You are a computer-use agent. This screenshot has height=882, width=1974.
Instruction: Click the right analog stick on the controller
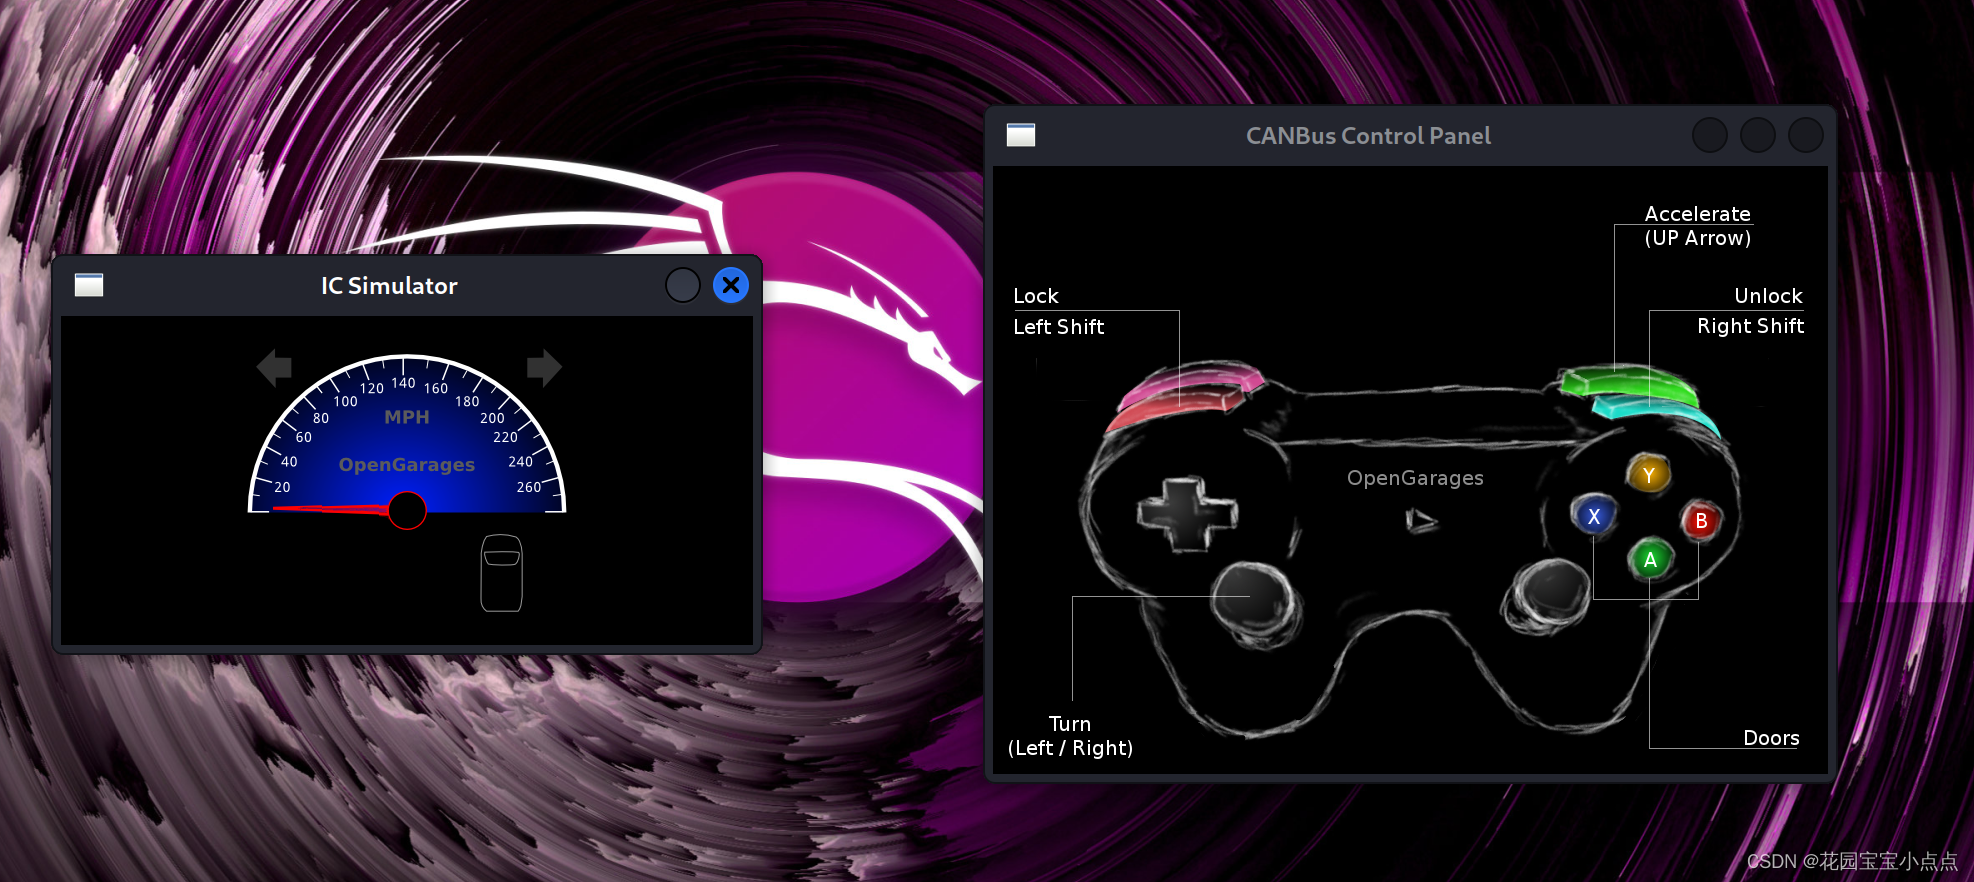click(x=1548, y=595)
